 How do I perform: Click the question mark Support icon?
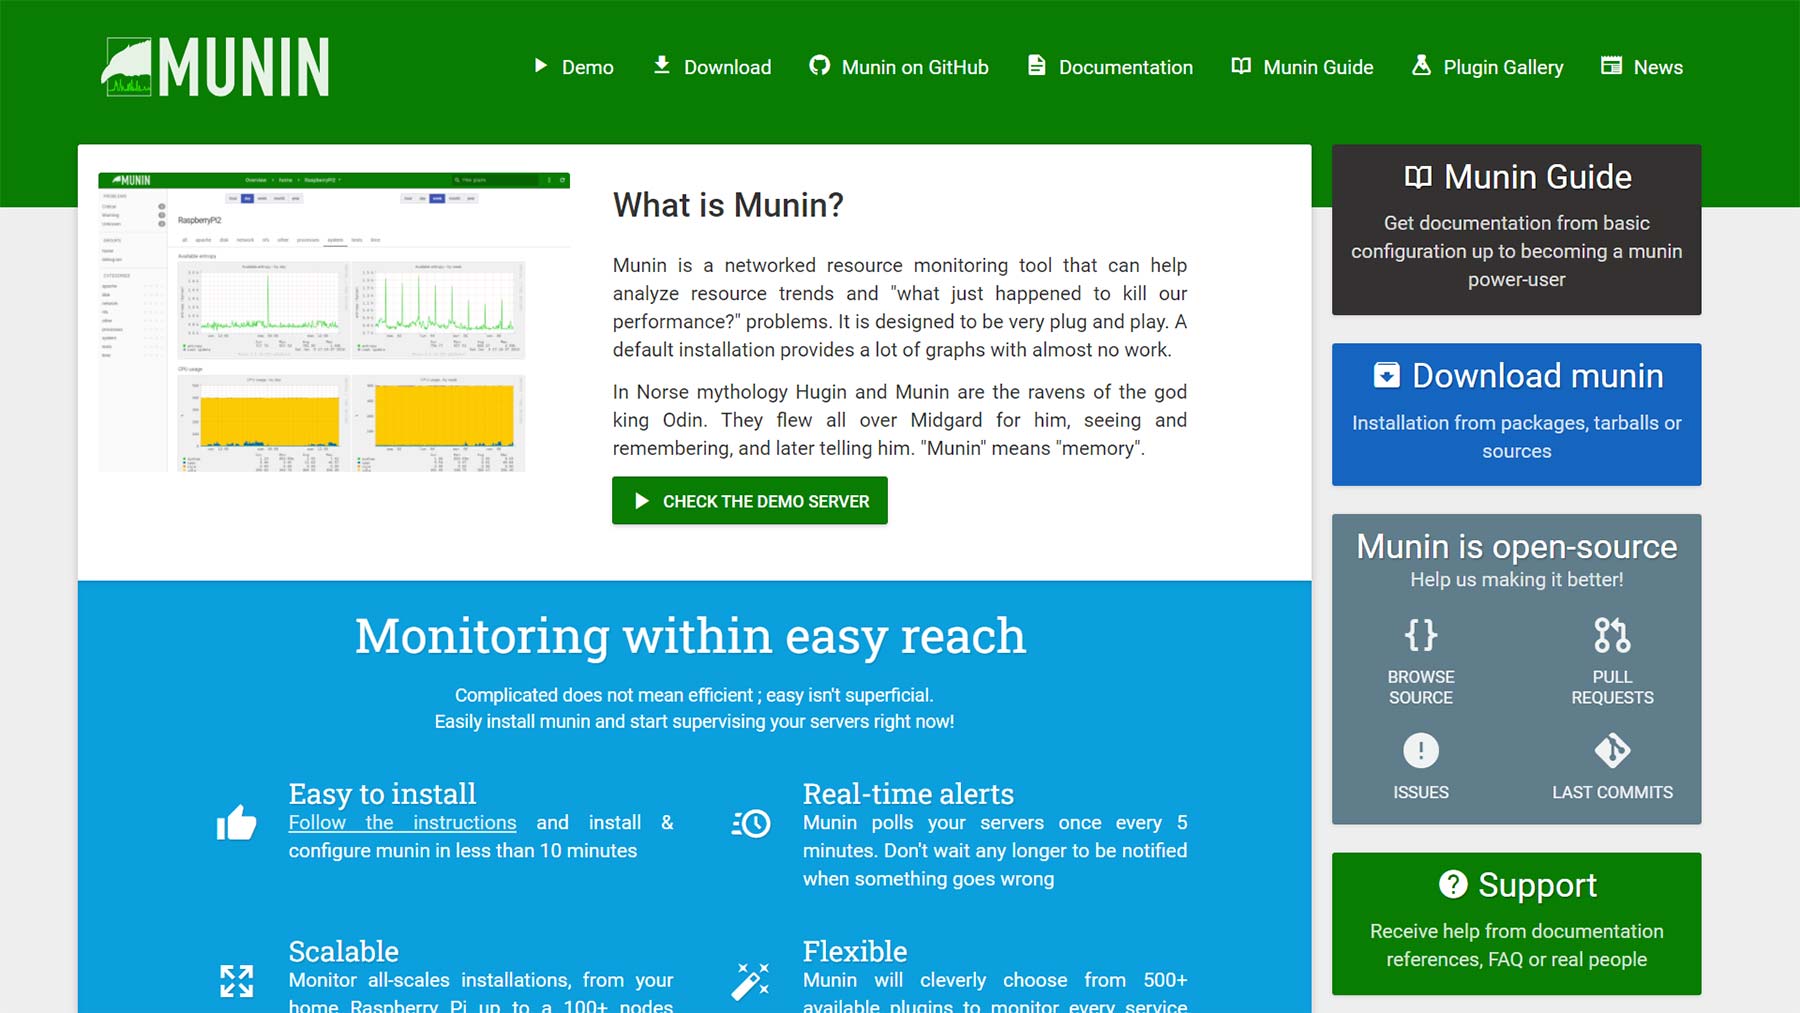(1453, 884)
